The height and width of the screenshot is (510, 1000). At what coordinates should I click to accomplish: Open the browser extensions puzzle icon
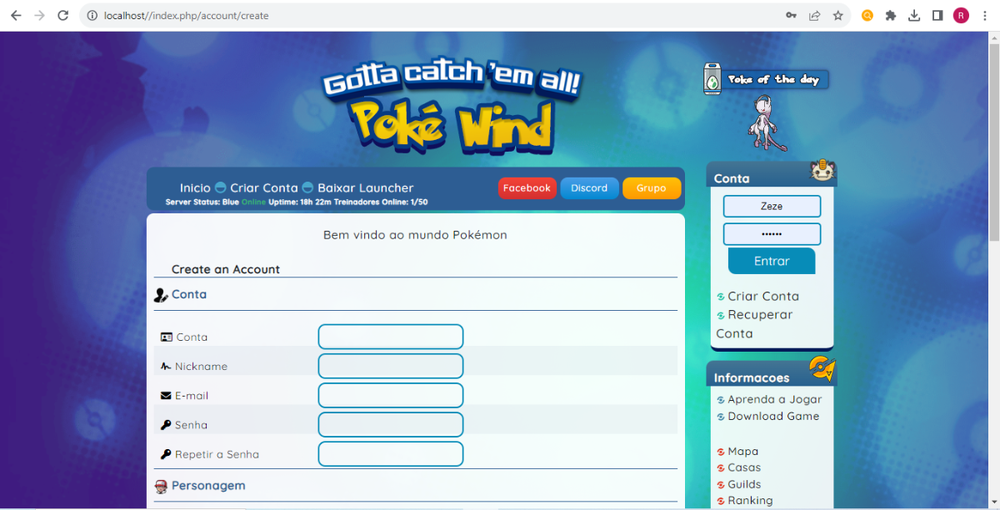(890, 16)
